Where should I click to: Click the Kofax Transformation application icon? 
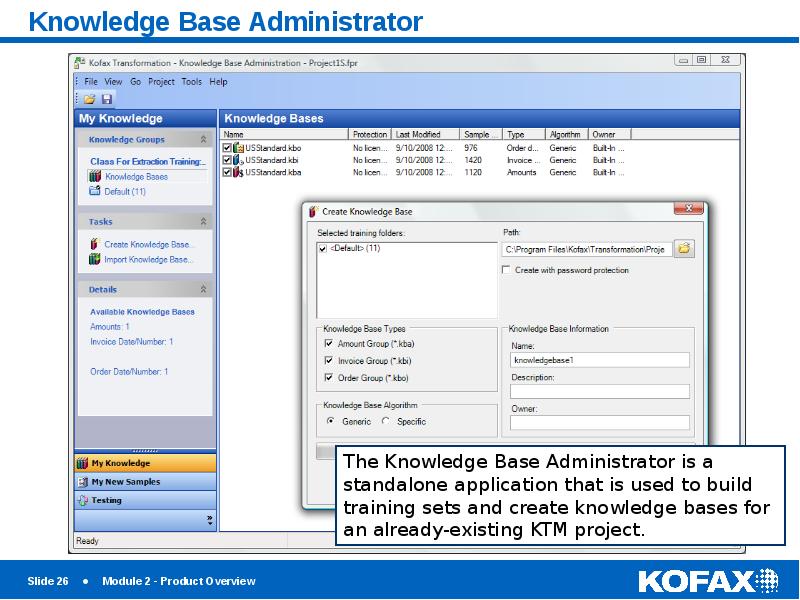coord(79,60)
